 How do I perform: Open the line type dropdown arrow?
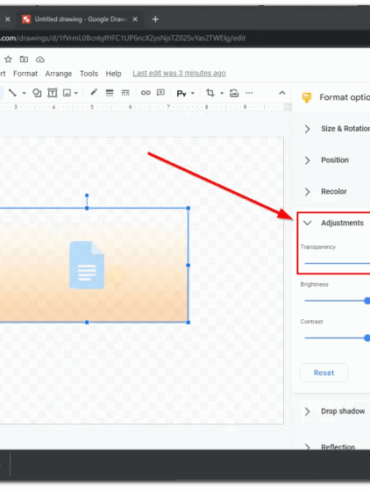(x=24, y=93)
